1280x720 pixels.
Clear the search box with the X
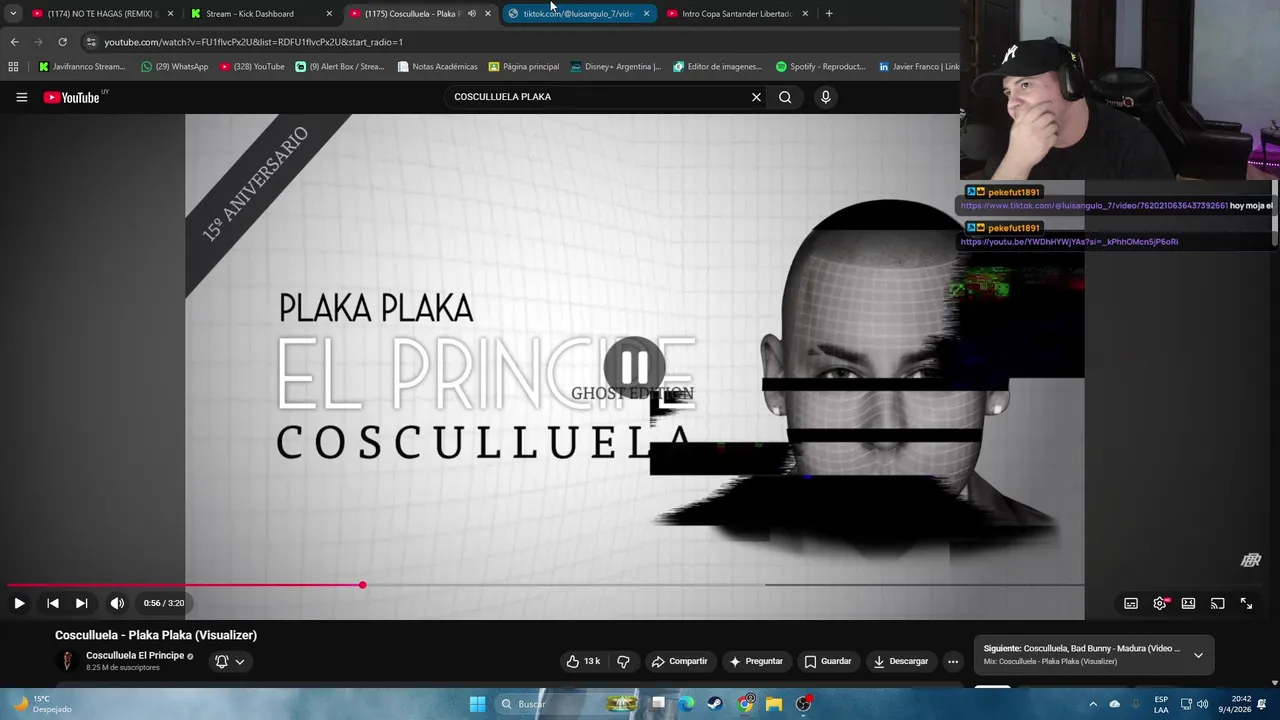[756, 97]
